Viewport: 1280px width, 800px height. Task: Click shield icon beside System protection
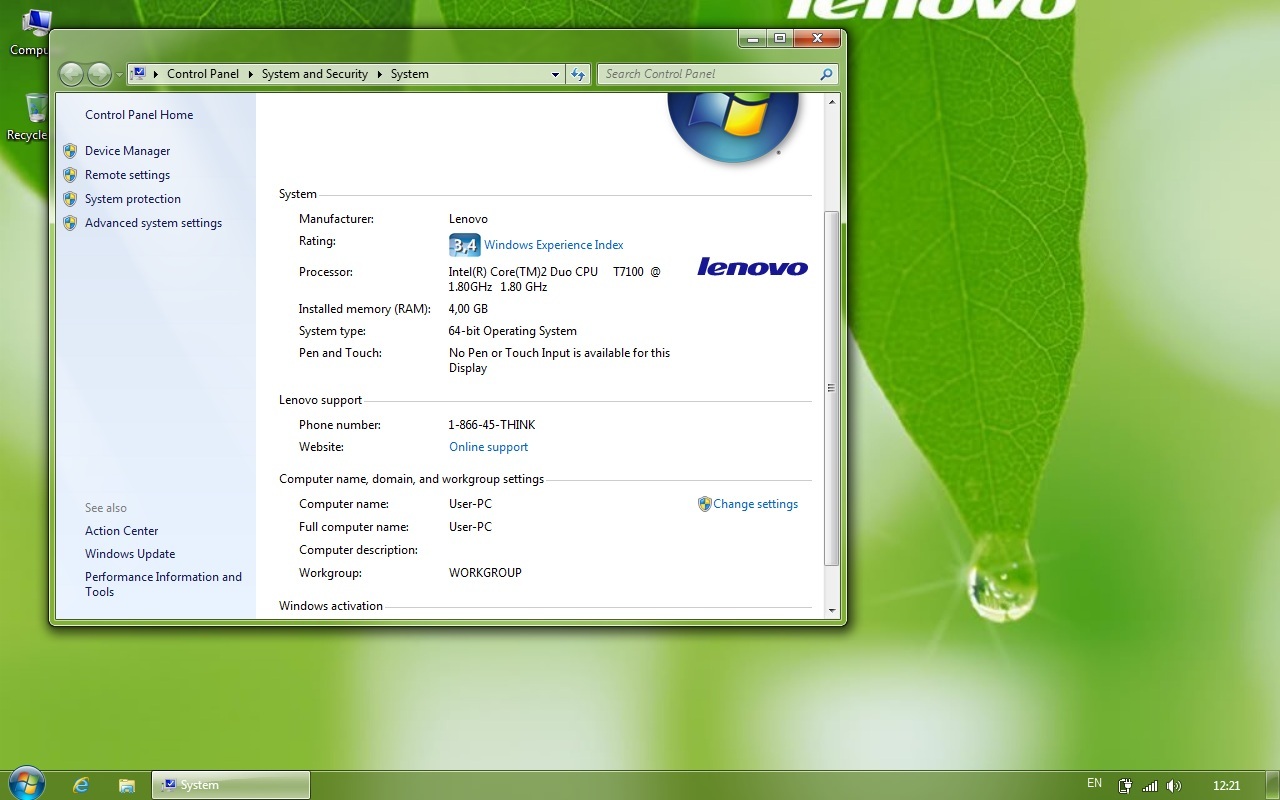coord(70,199)
